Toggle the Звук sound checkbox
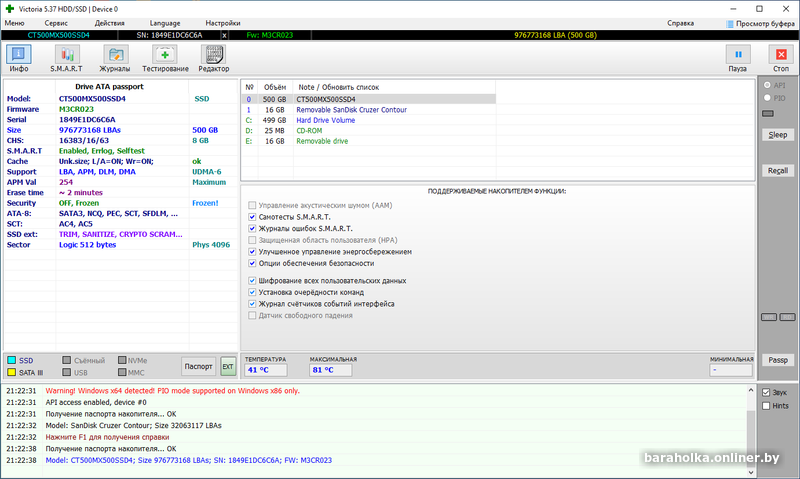The width and height of the screenshot is (800, 479). point(766,392)
